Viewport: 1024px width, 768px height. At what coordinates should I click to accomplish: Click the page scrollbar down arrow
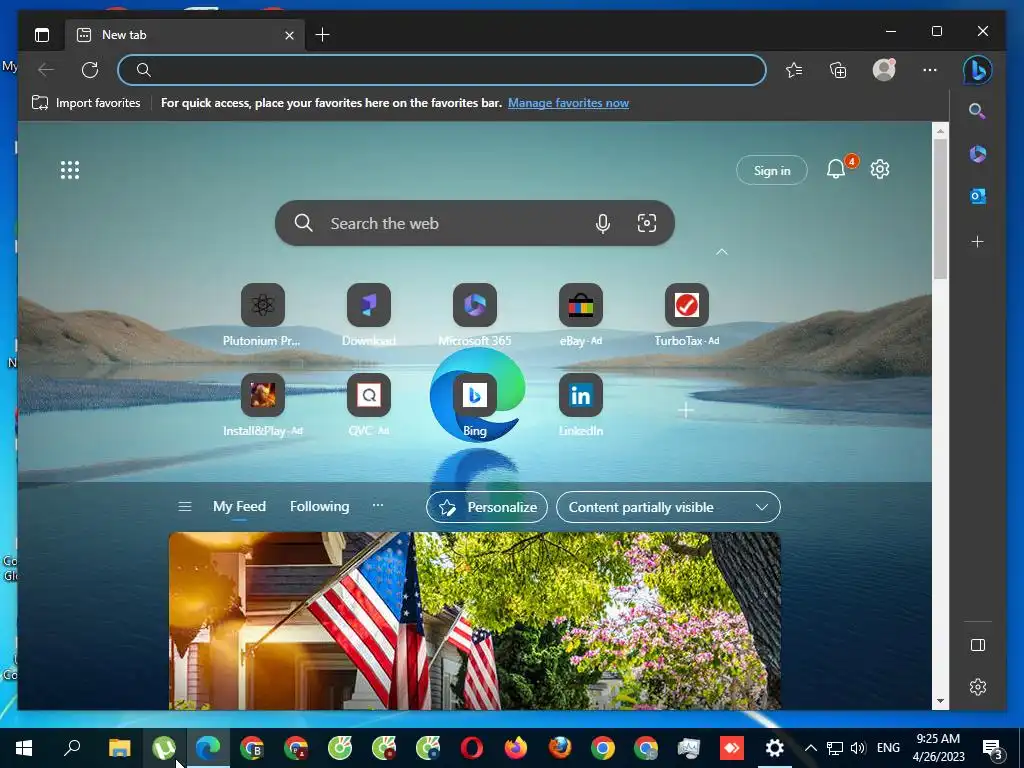(940, 701)
